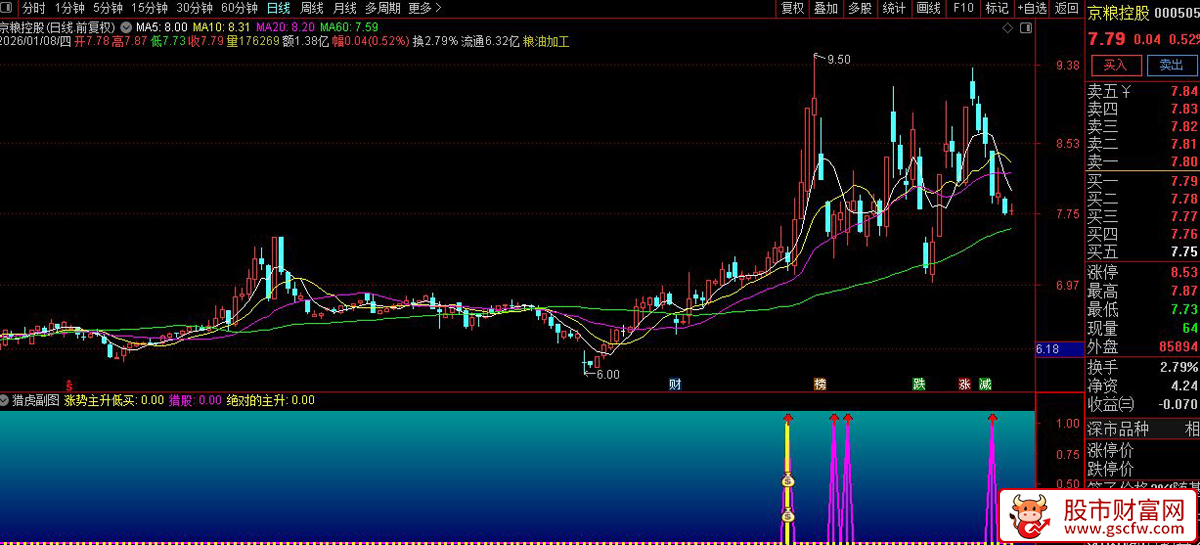Click the orange 榜 event marker
The image size is (1200, 545).
(x=820, y=384)
